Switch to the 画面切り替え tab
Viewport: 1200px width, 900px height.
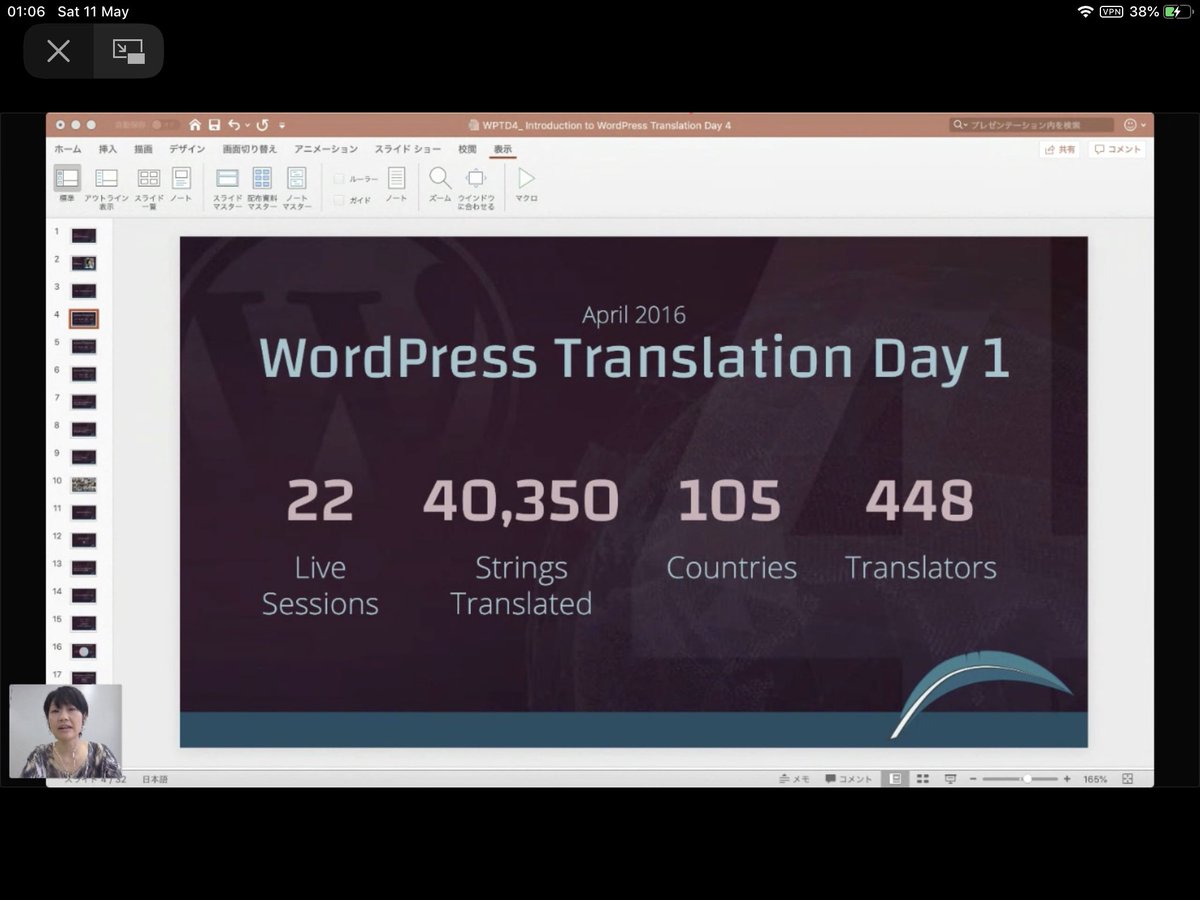tap(249, 149)
